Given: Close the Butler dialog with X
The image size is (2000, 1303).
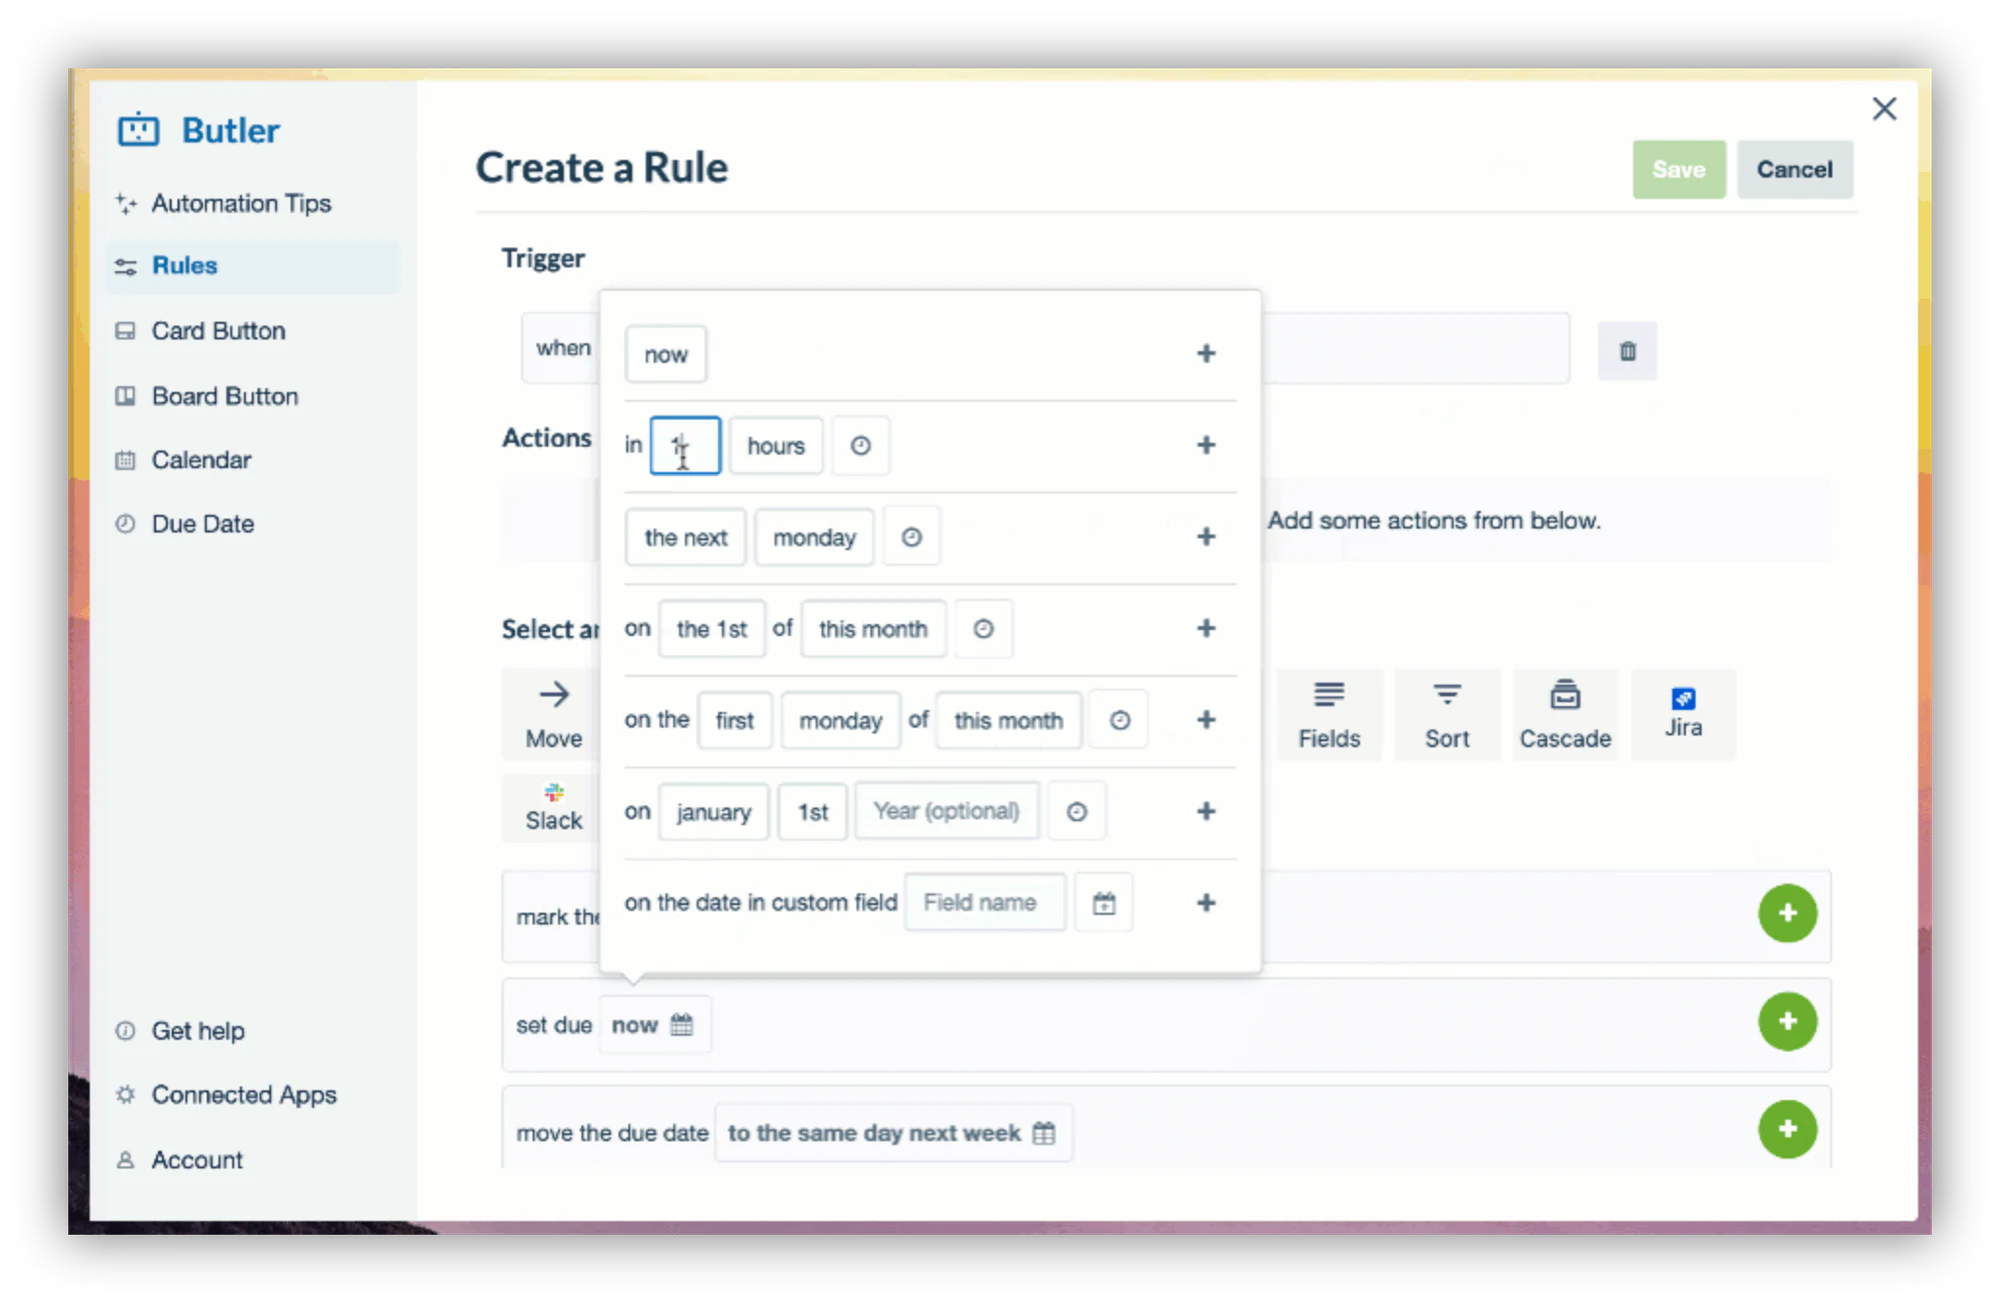Looking at the screenshot, I should pos(1885,109).
